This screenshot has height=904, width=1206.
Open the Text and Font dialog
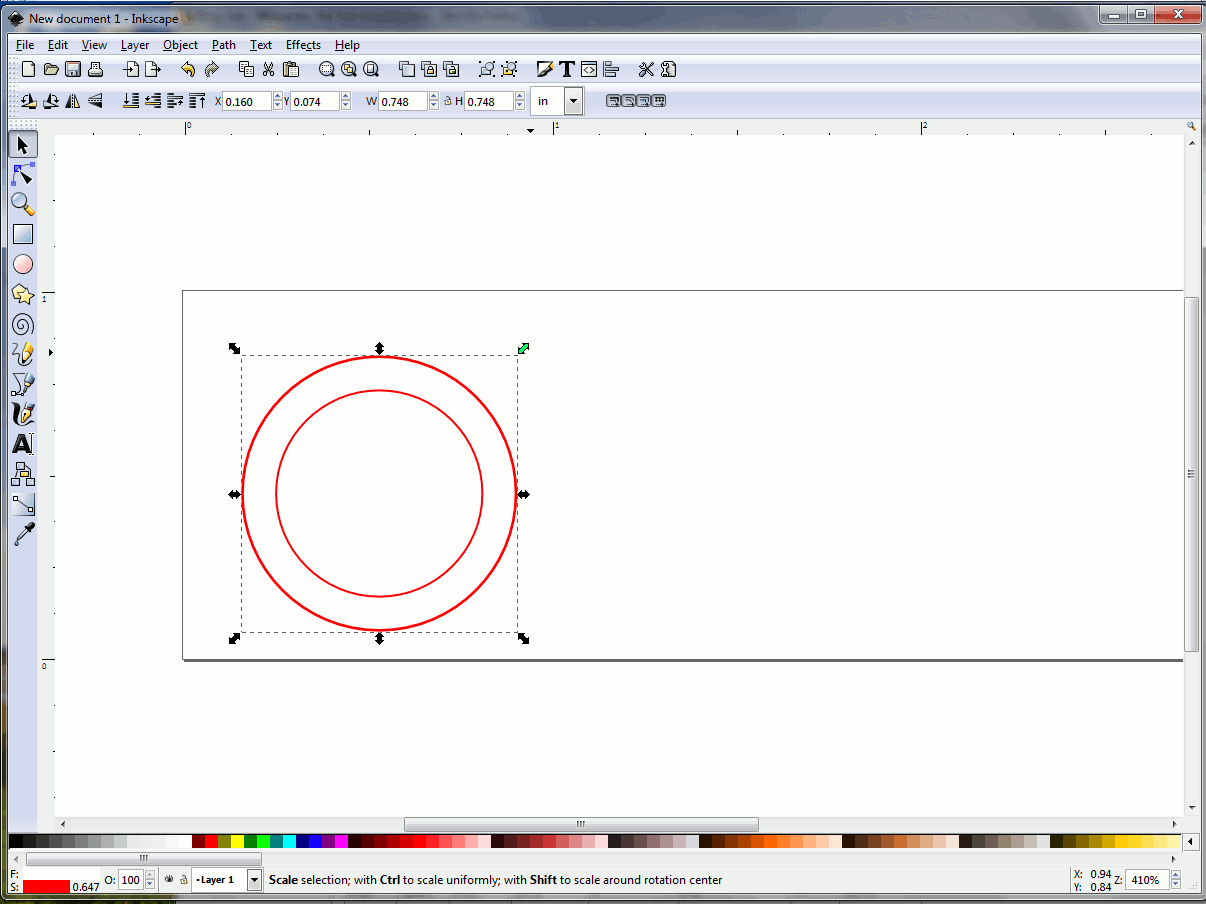tap(567, 69)
